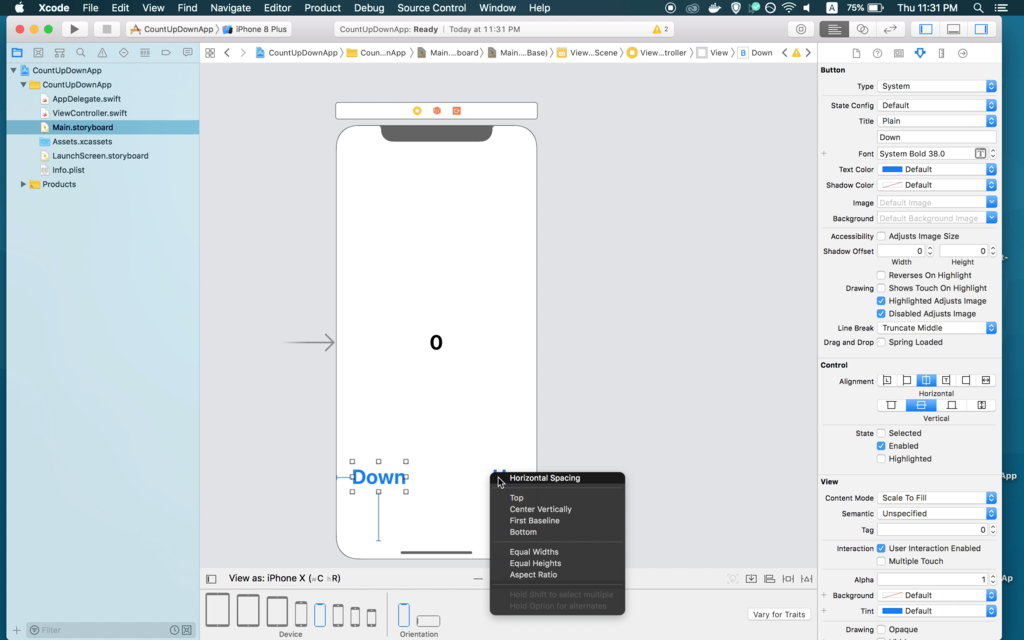Toggle the debug area panel
The width and height of the screenshot is (1024, 640).
coord(953,29)
